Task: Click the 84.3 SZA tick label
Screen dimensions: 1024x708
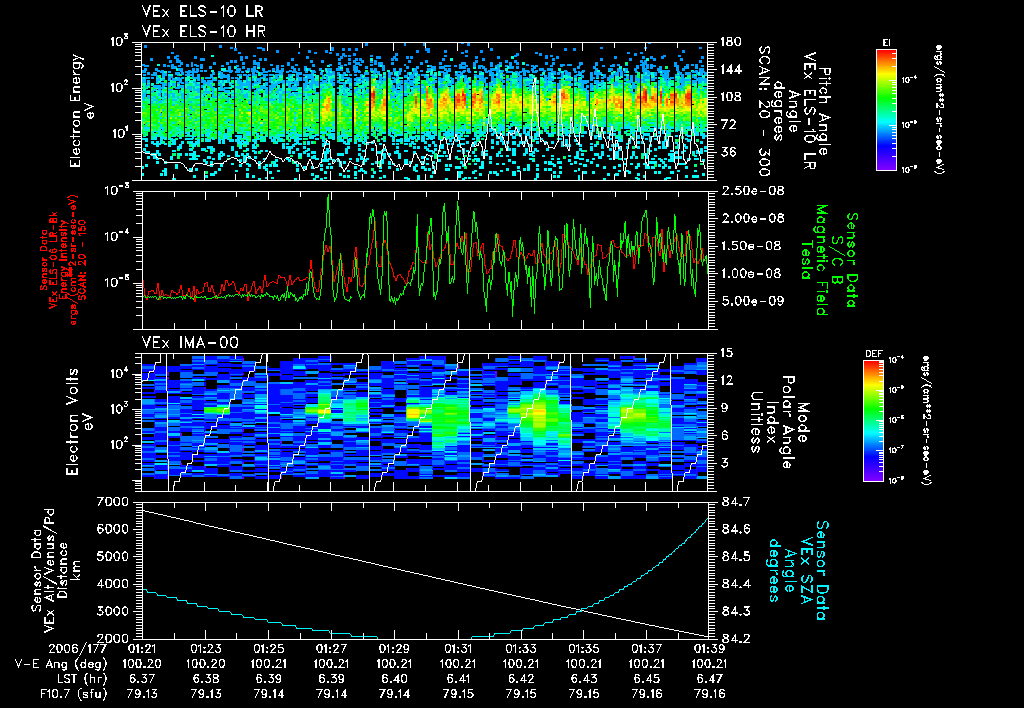Action: coord(735,611)
